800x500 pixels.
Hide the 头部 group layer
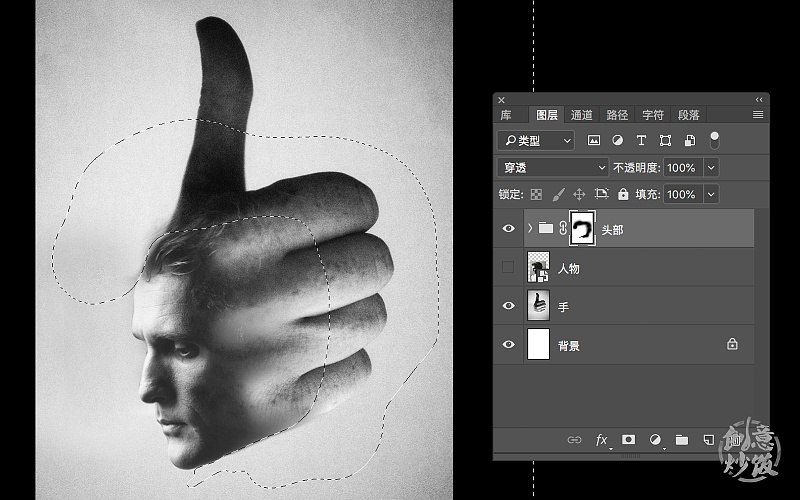click(509, 229)
